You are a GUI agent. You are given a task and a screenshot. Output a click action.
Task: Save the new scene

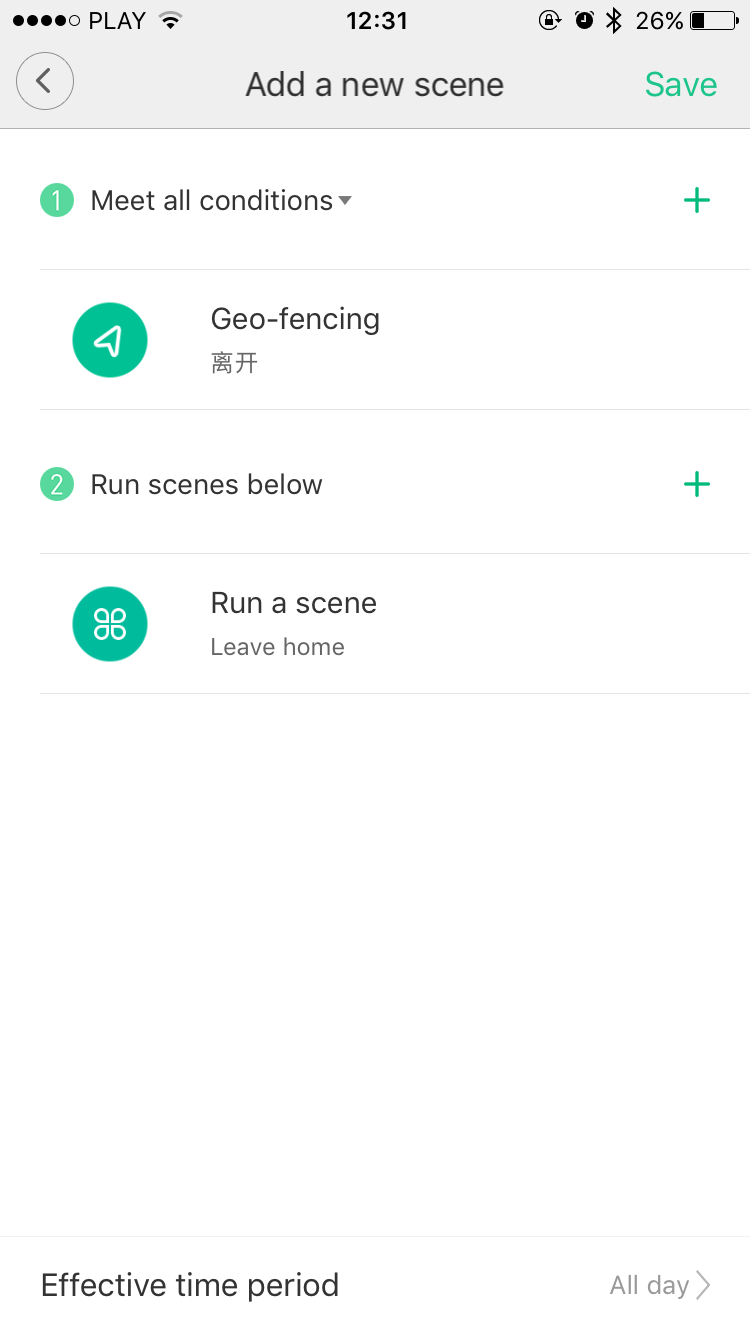tap(680, 85)
